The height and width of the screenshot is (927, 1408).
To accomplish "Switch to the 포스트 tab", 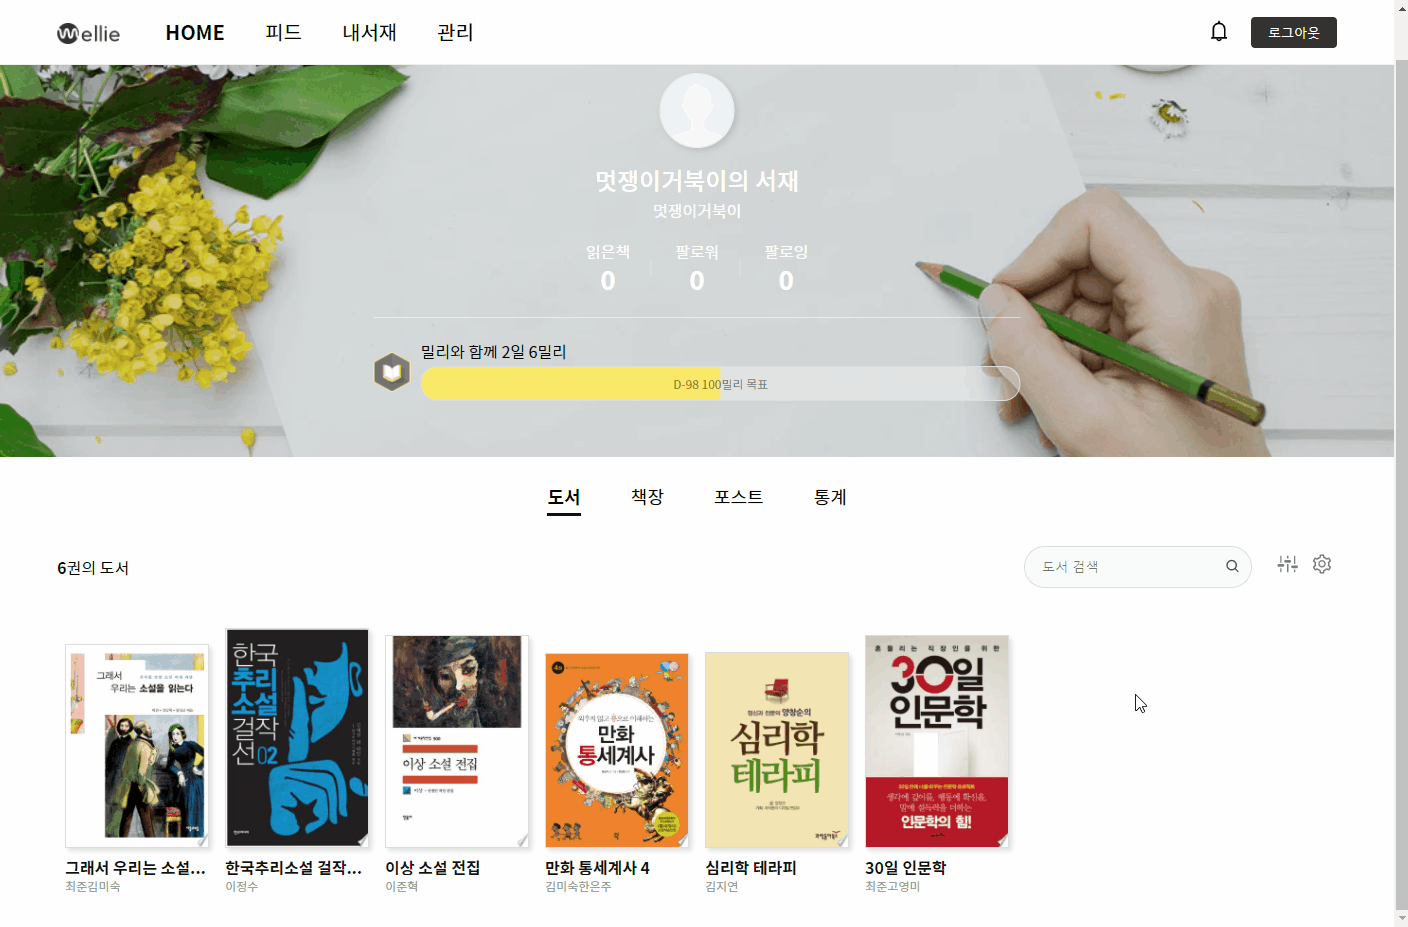I will [x=738, y=497].
